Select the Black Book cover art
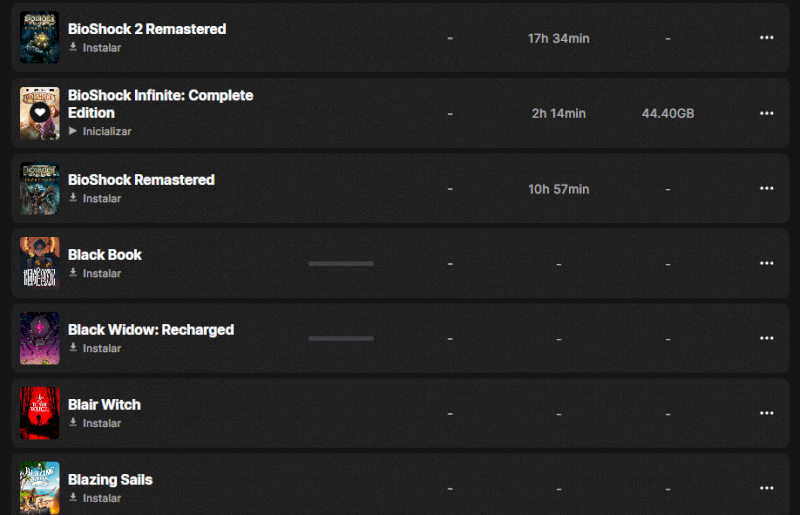The width and height of the screenshot is (800, 515). 39,263
